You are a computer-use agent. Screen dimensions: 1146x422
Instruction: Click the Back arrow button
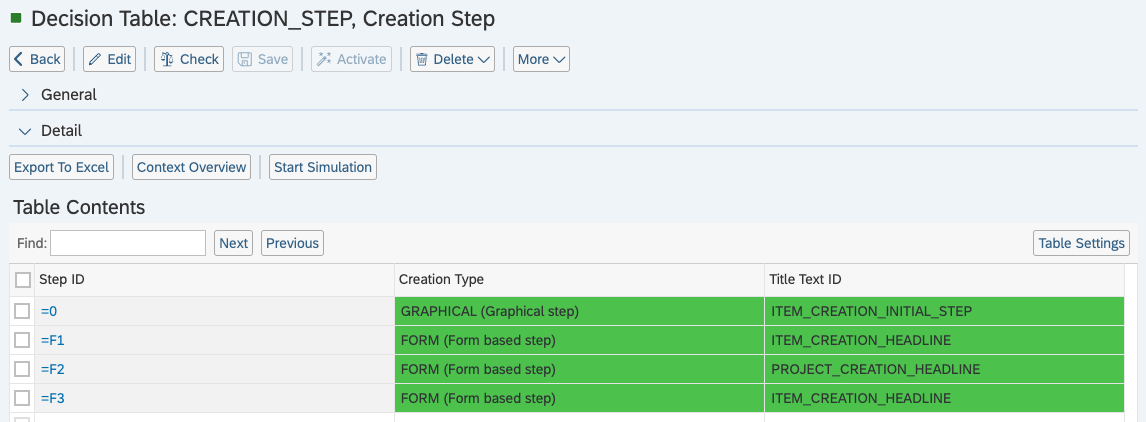[37, 59]
